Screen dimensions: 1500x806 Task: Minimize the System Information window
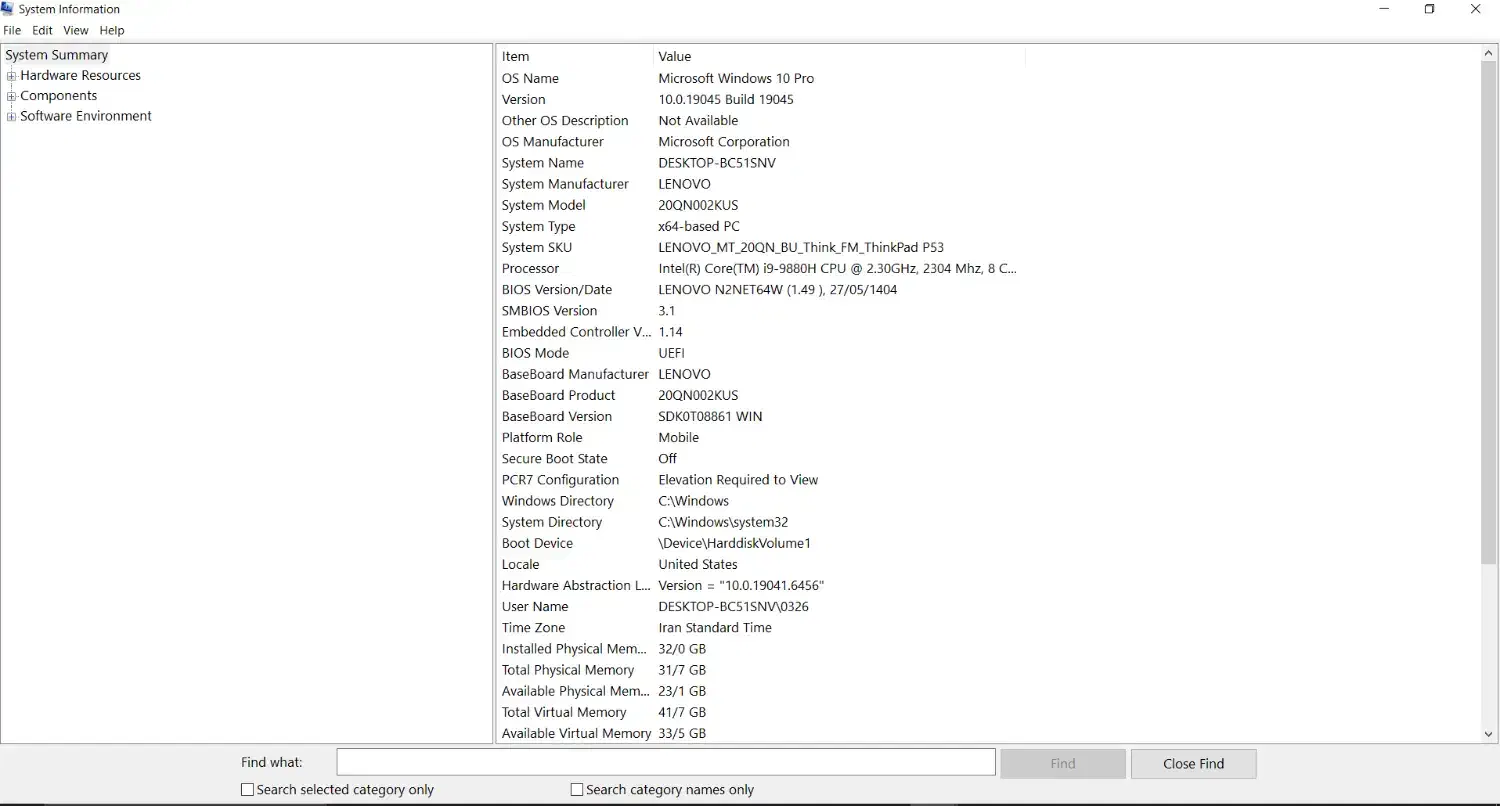coord(1384,9)
